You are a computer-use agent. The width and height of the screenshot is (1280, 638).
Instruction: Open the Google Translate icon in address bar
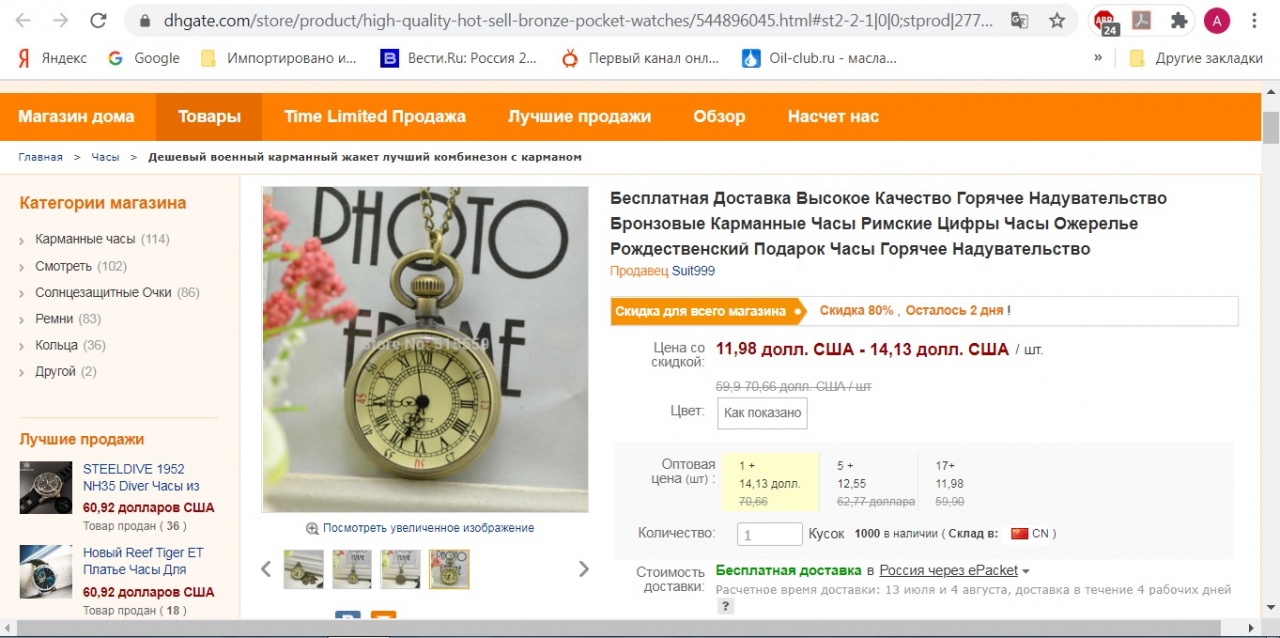pyautogui.click(x=1019, y=20)
